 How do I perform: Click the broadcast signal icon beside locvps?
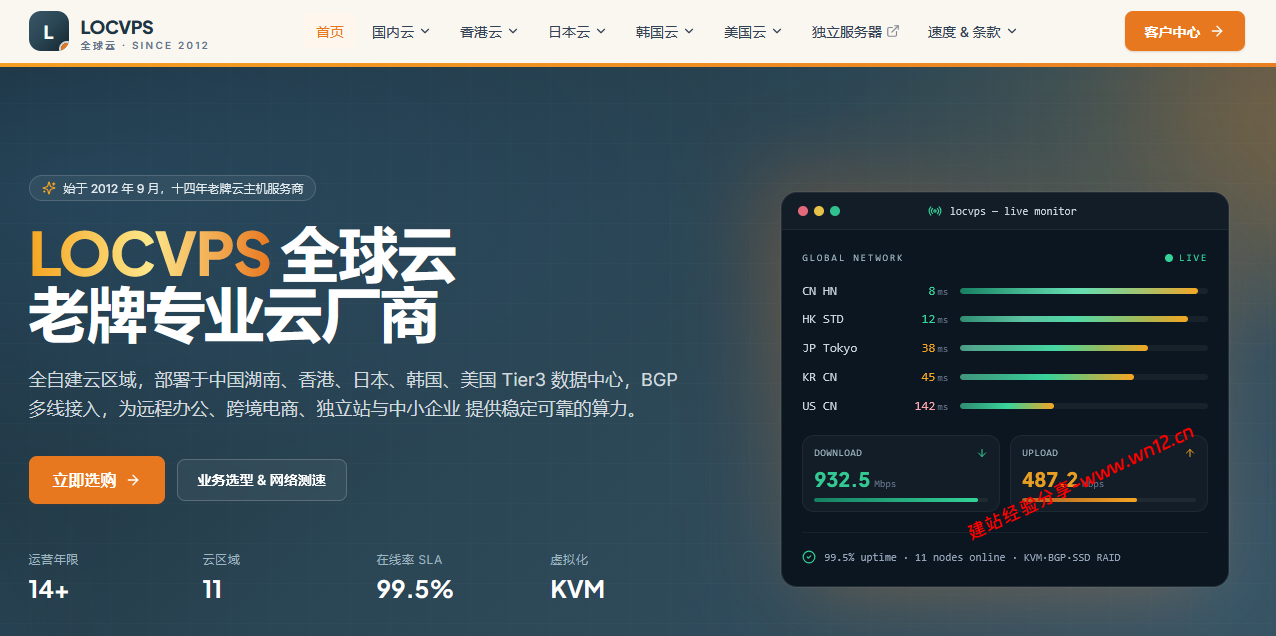935,211
